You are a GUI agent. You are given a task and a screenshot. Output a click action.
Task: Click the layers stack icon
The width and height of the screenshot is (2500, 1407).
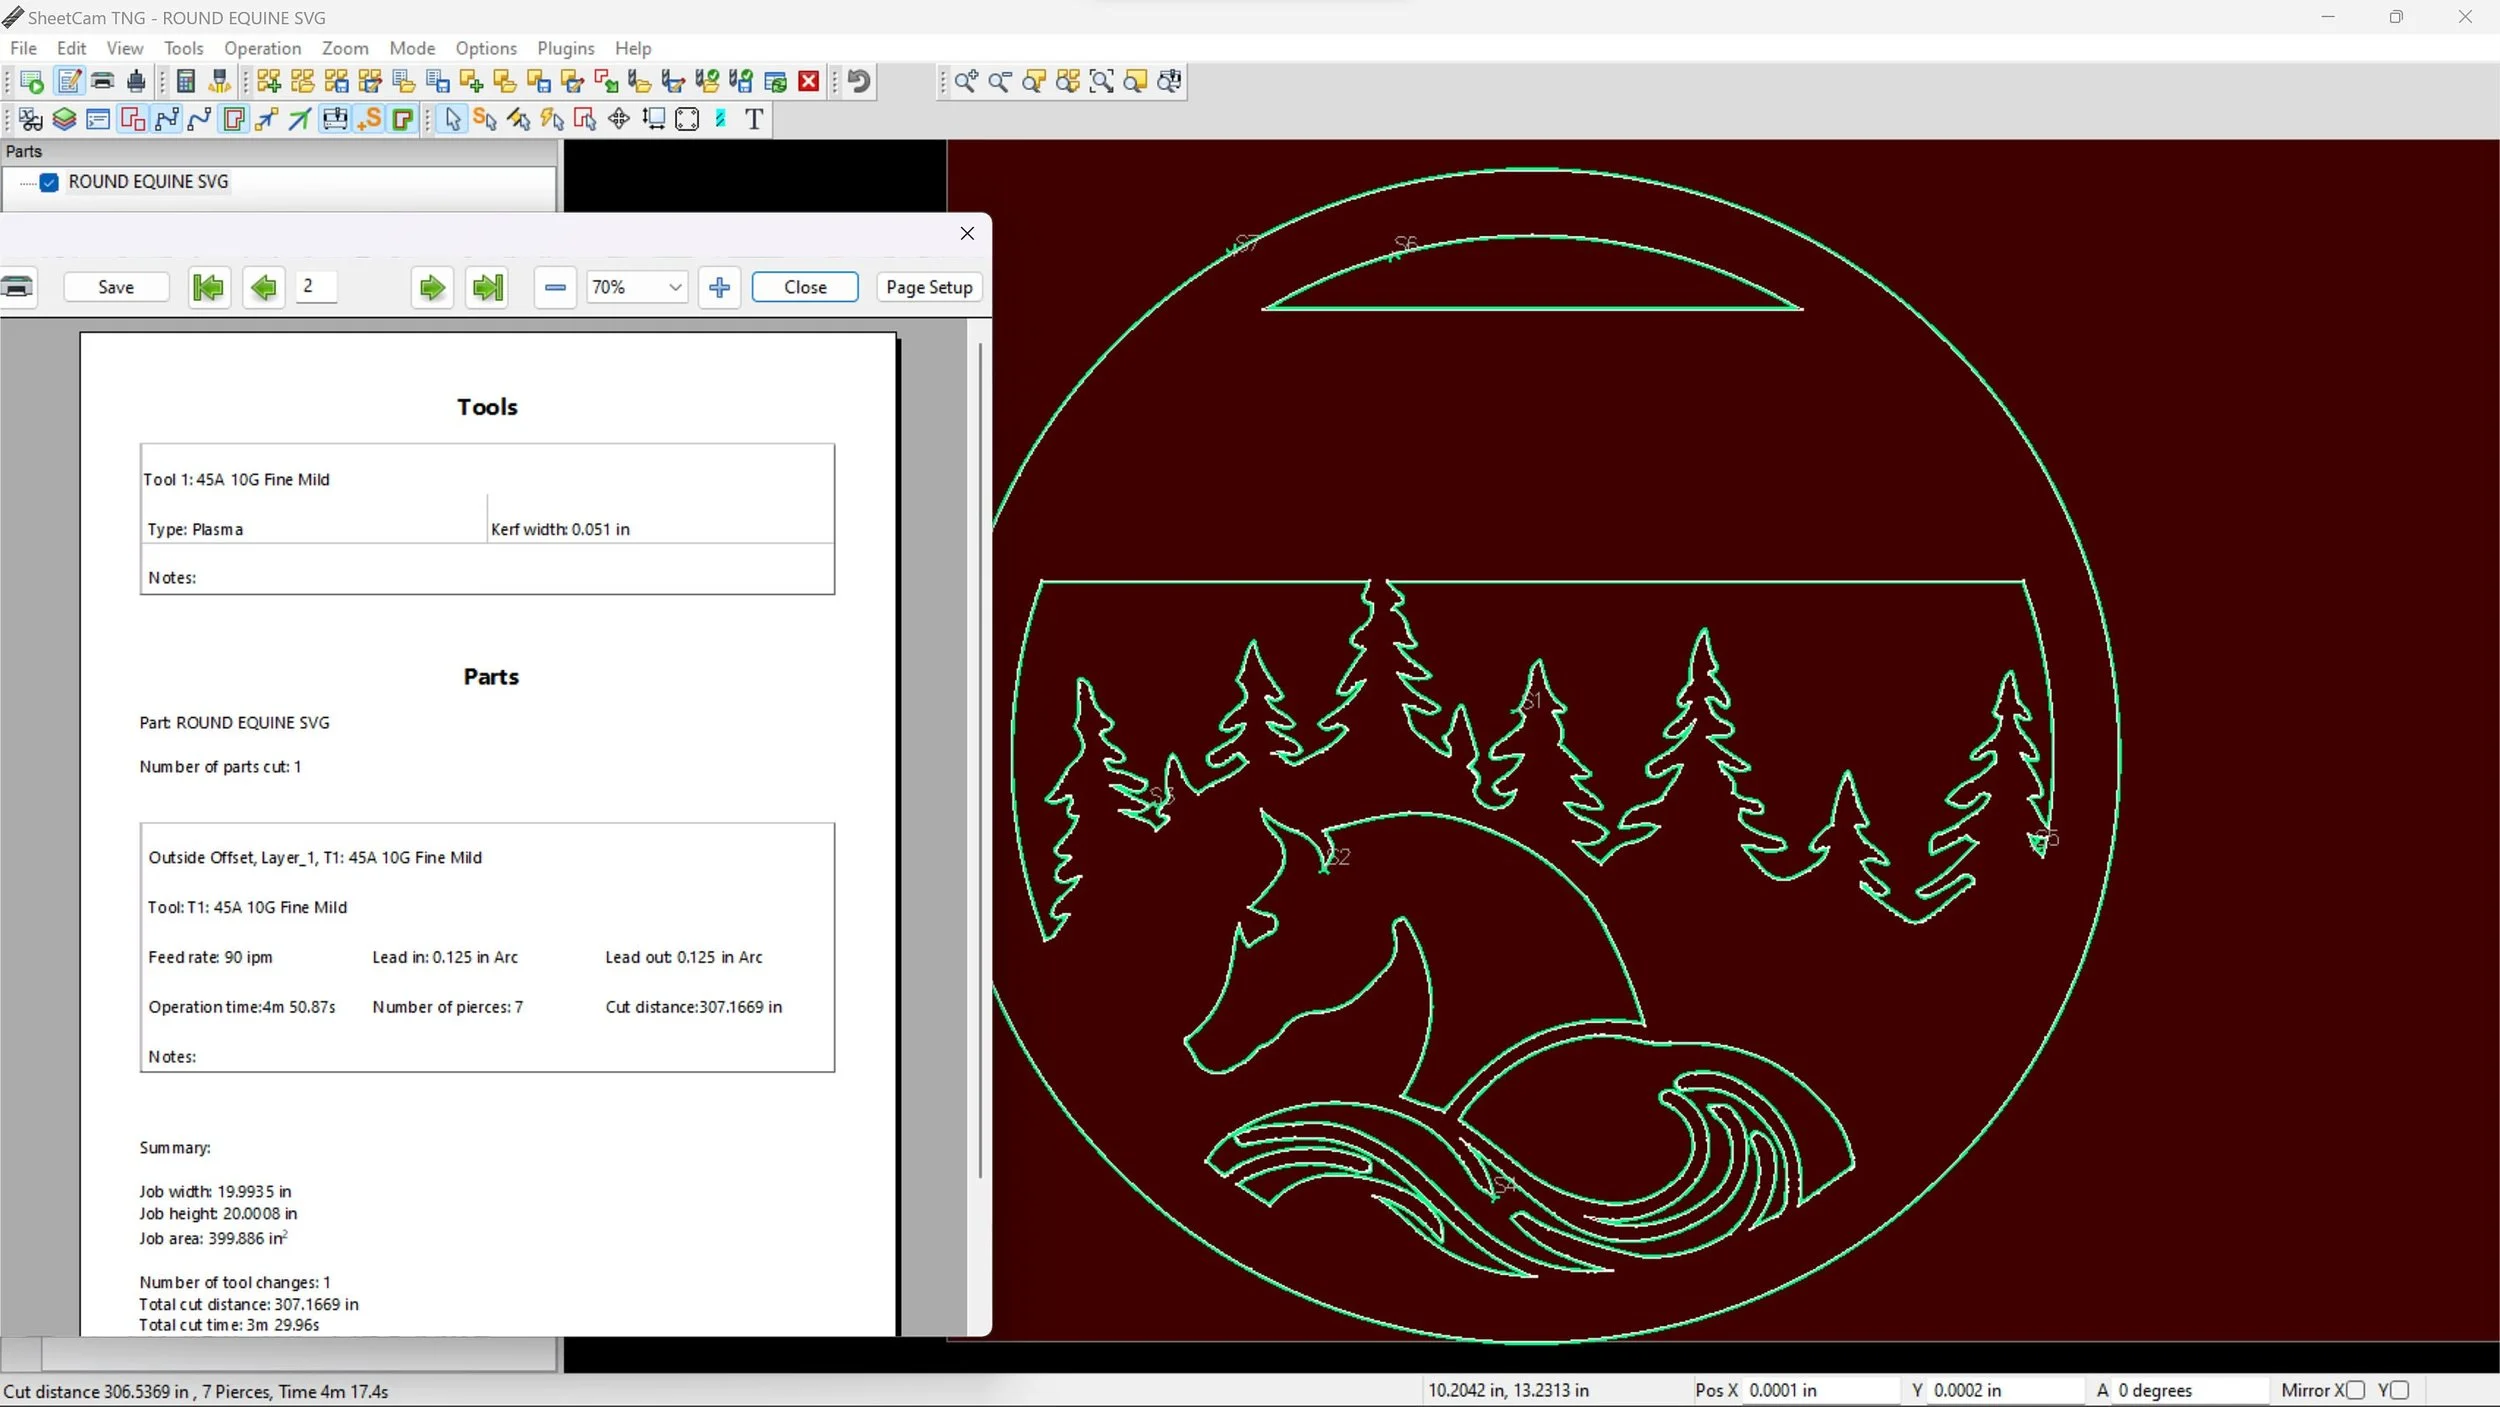point(64,119)
